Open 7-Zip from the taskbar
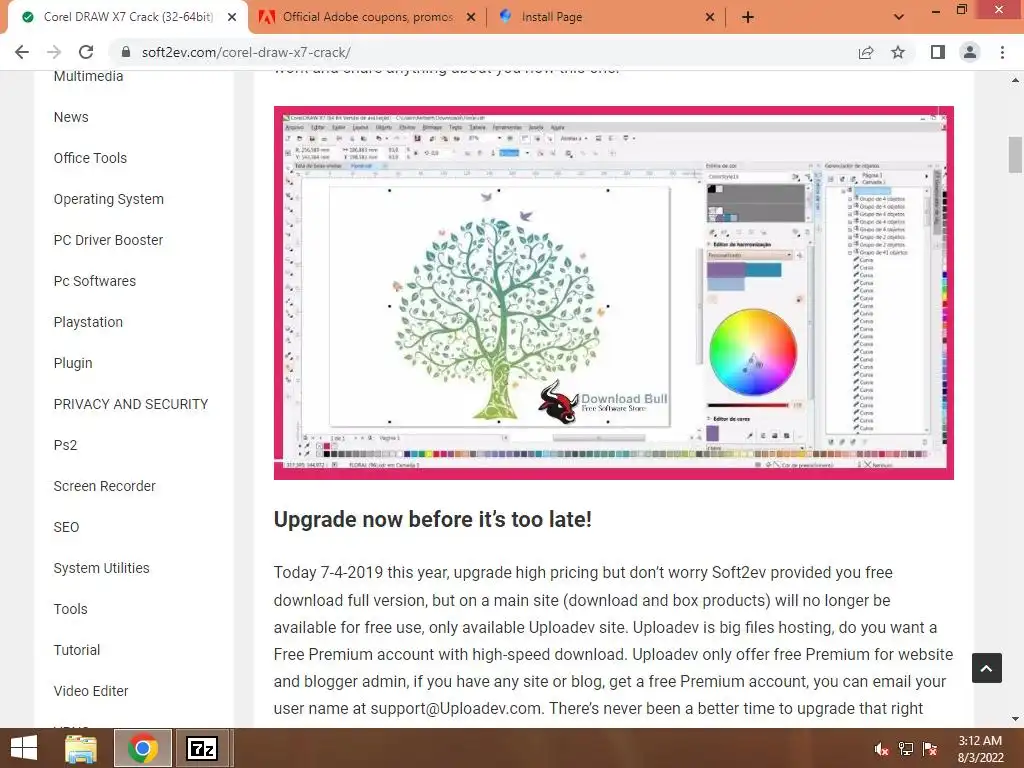The image size is (1024, 768). click(202, 748)
